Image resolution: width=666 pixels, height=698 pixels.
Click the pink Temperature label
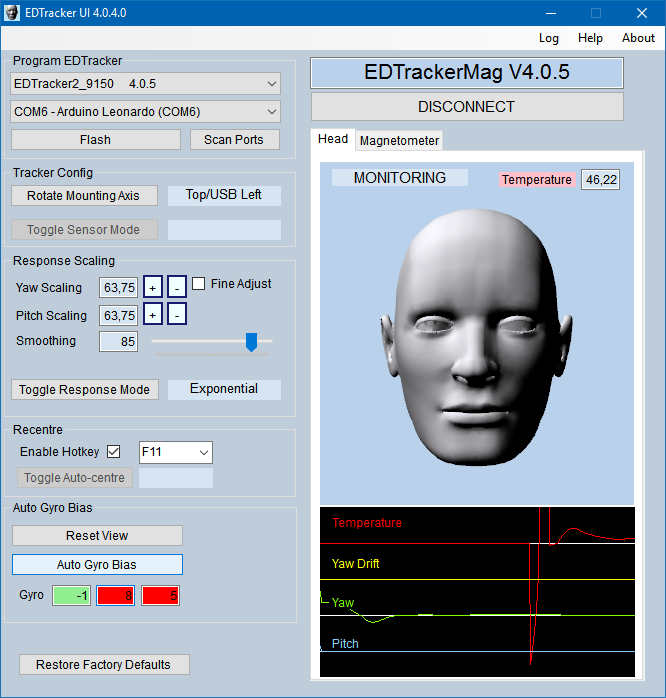click(537, 180)
